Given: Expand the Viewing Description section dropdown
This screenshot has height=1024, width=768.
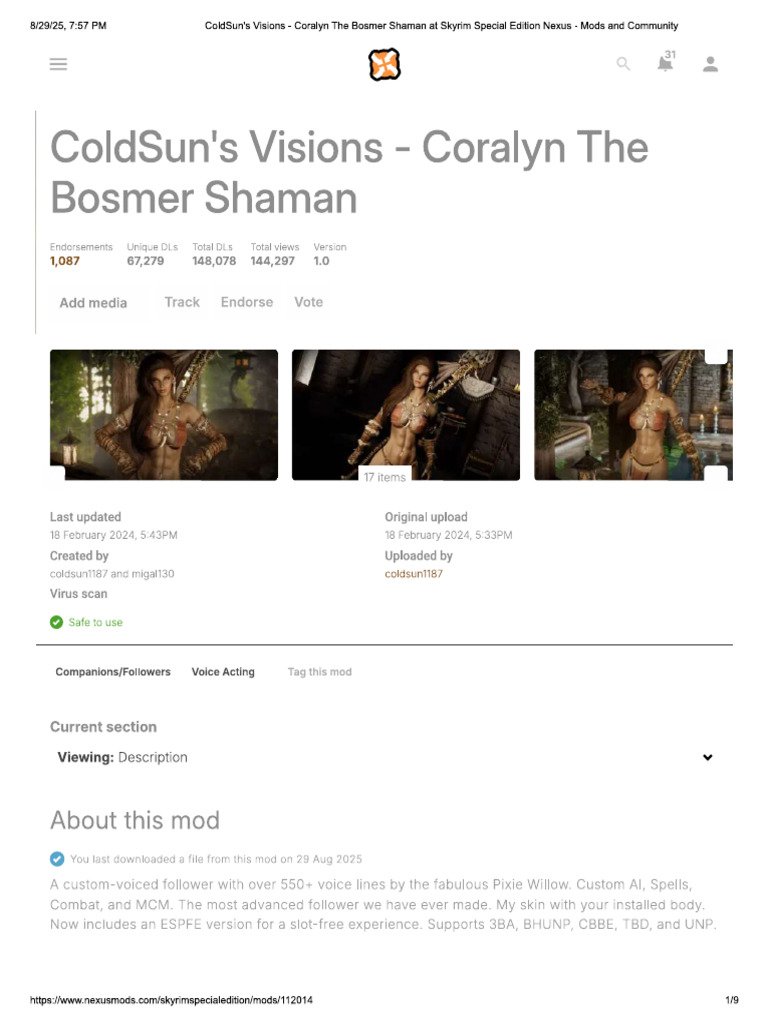Looking at the screenshot, I should tap(384, 757).
